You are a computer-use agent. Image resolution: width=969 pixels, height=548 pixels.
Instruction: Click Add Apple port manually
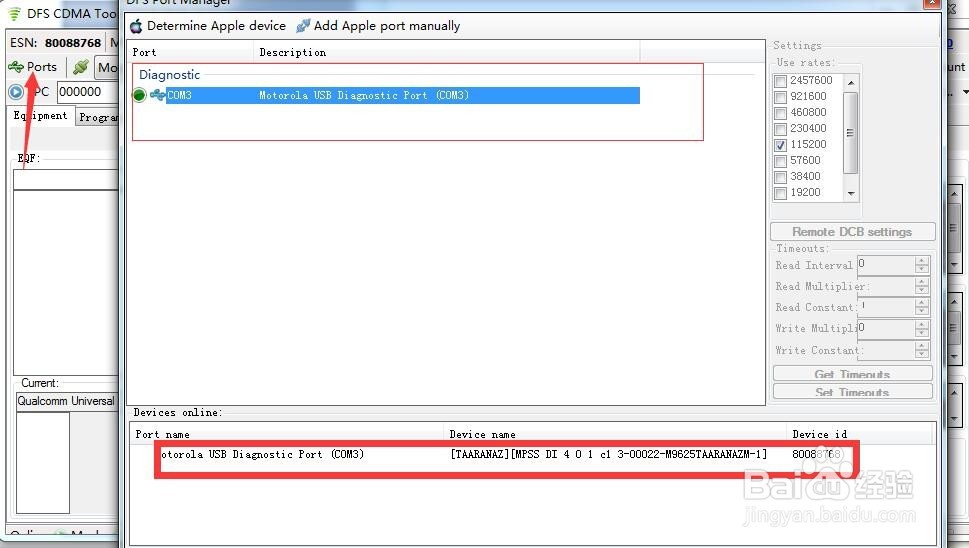pyautogui.click(x=378, y=26)
